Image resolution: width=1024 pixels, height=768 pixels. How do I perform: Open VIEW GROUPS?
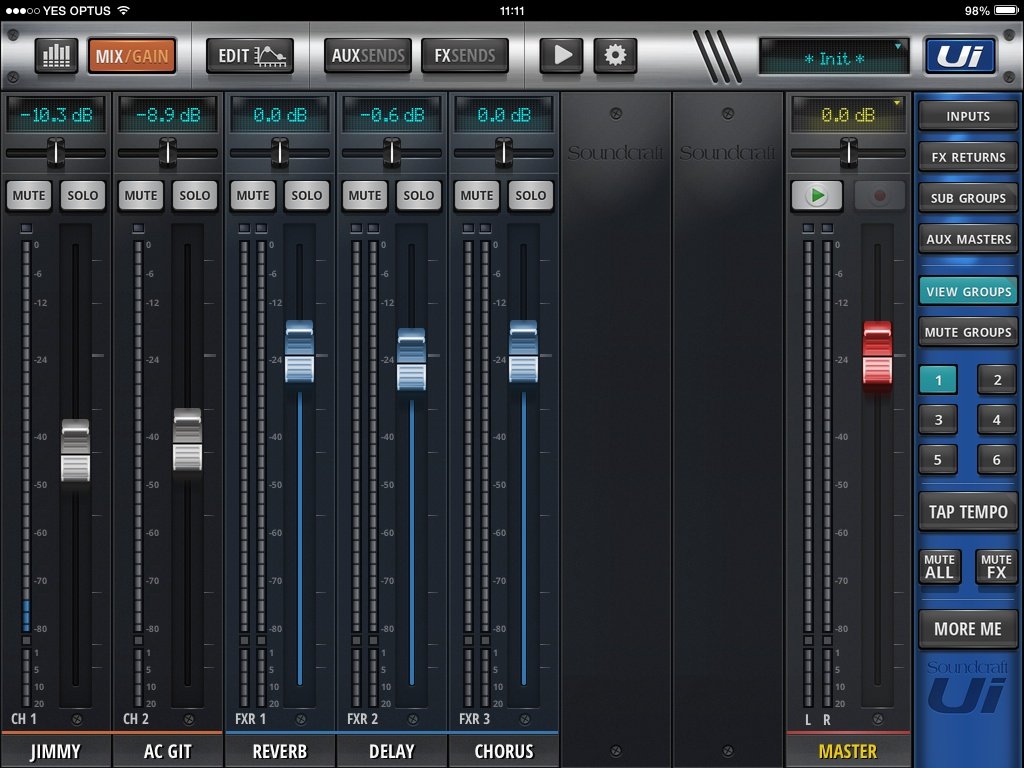coord(968,291)
